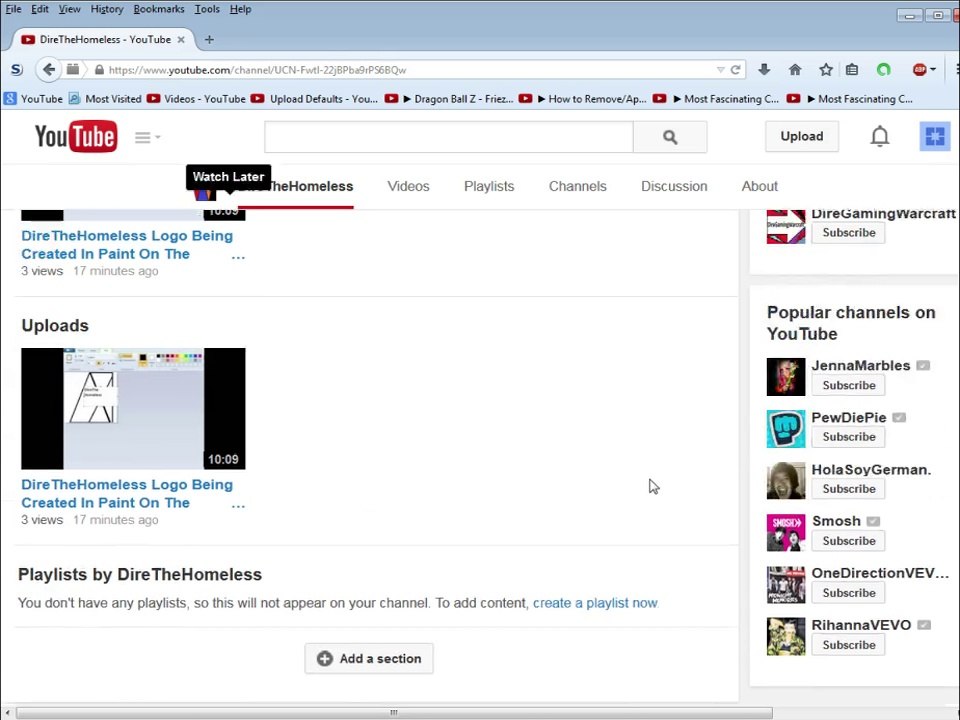Focus the YouTube search field
The image size is (960, 720).
point(449,137)
